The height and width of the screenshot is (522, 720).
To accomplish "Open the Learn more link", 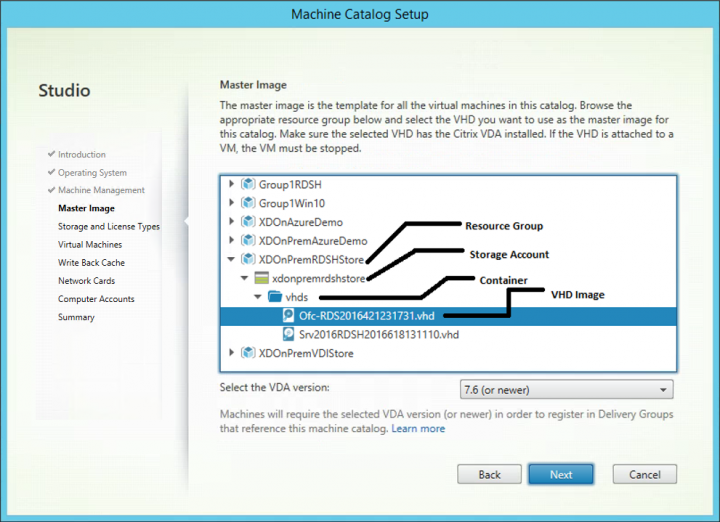I will 418,429.
